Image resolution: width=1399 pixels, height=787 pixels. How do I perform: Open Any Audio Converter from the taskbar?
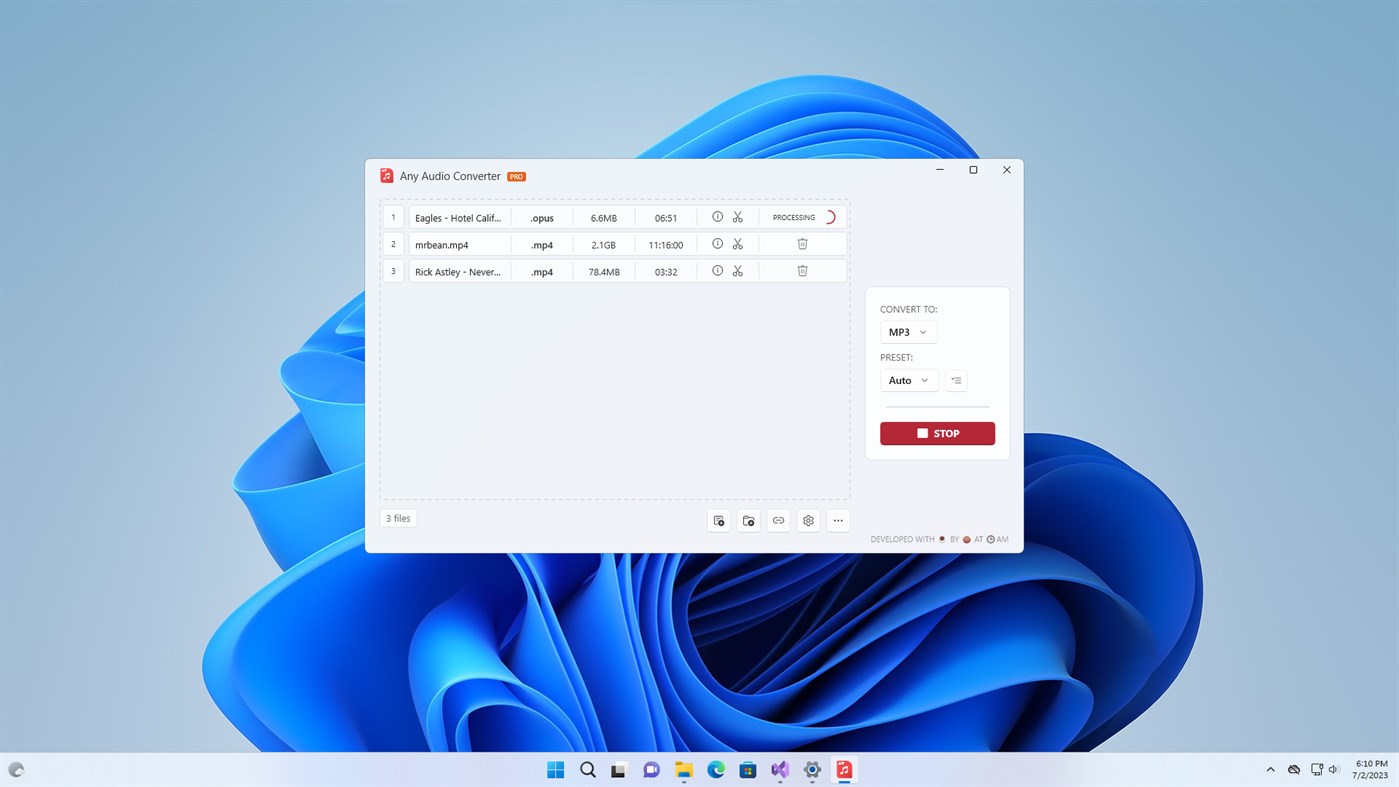coord(843,769)
